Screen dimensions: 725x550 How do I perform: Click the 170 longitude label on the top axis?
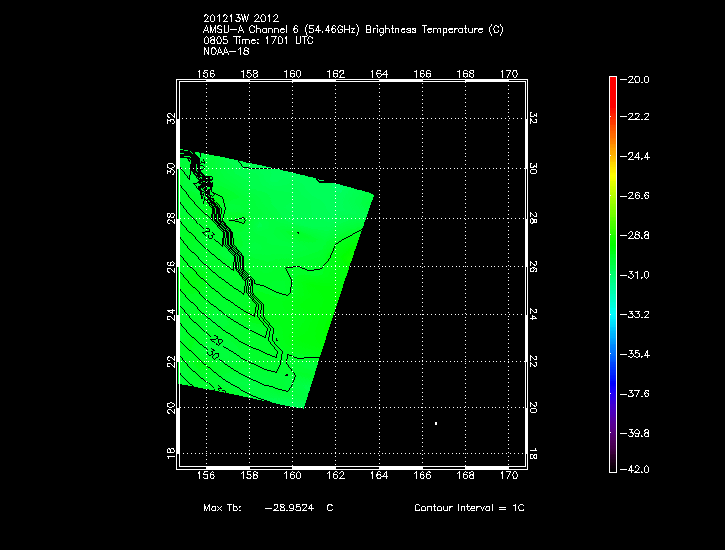click(x=509, y=74)
